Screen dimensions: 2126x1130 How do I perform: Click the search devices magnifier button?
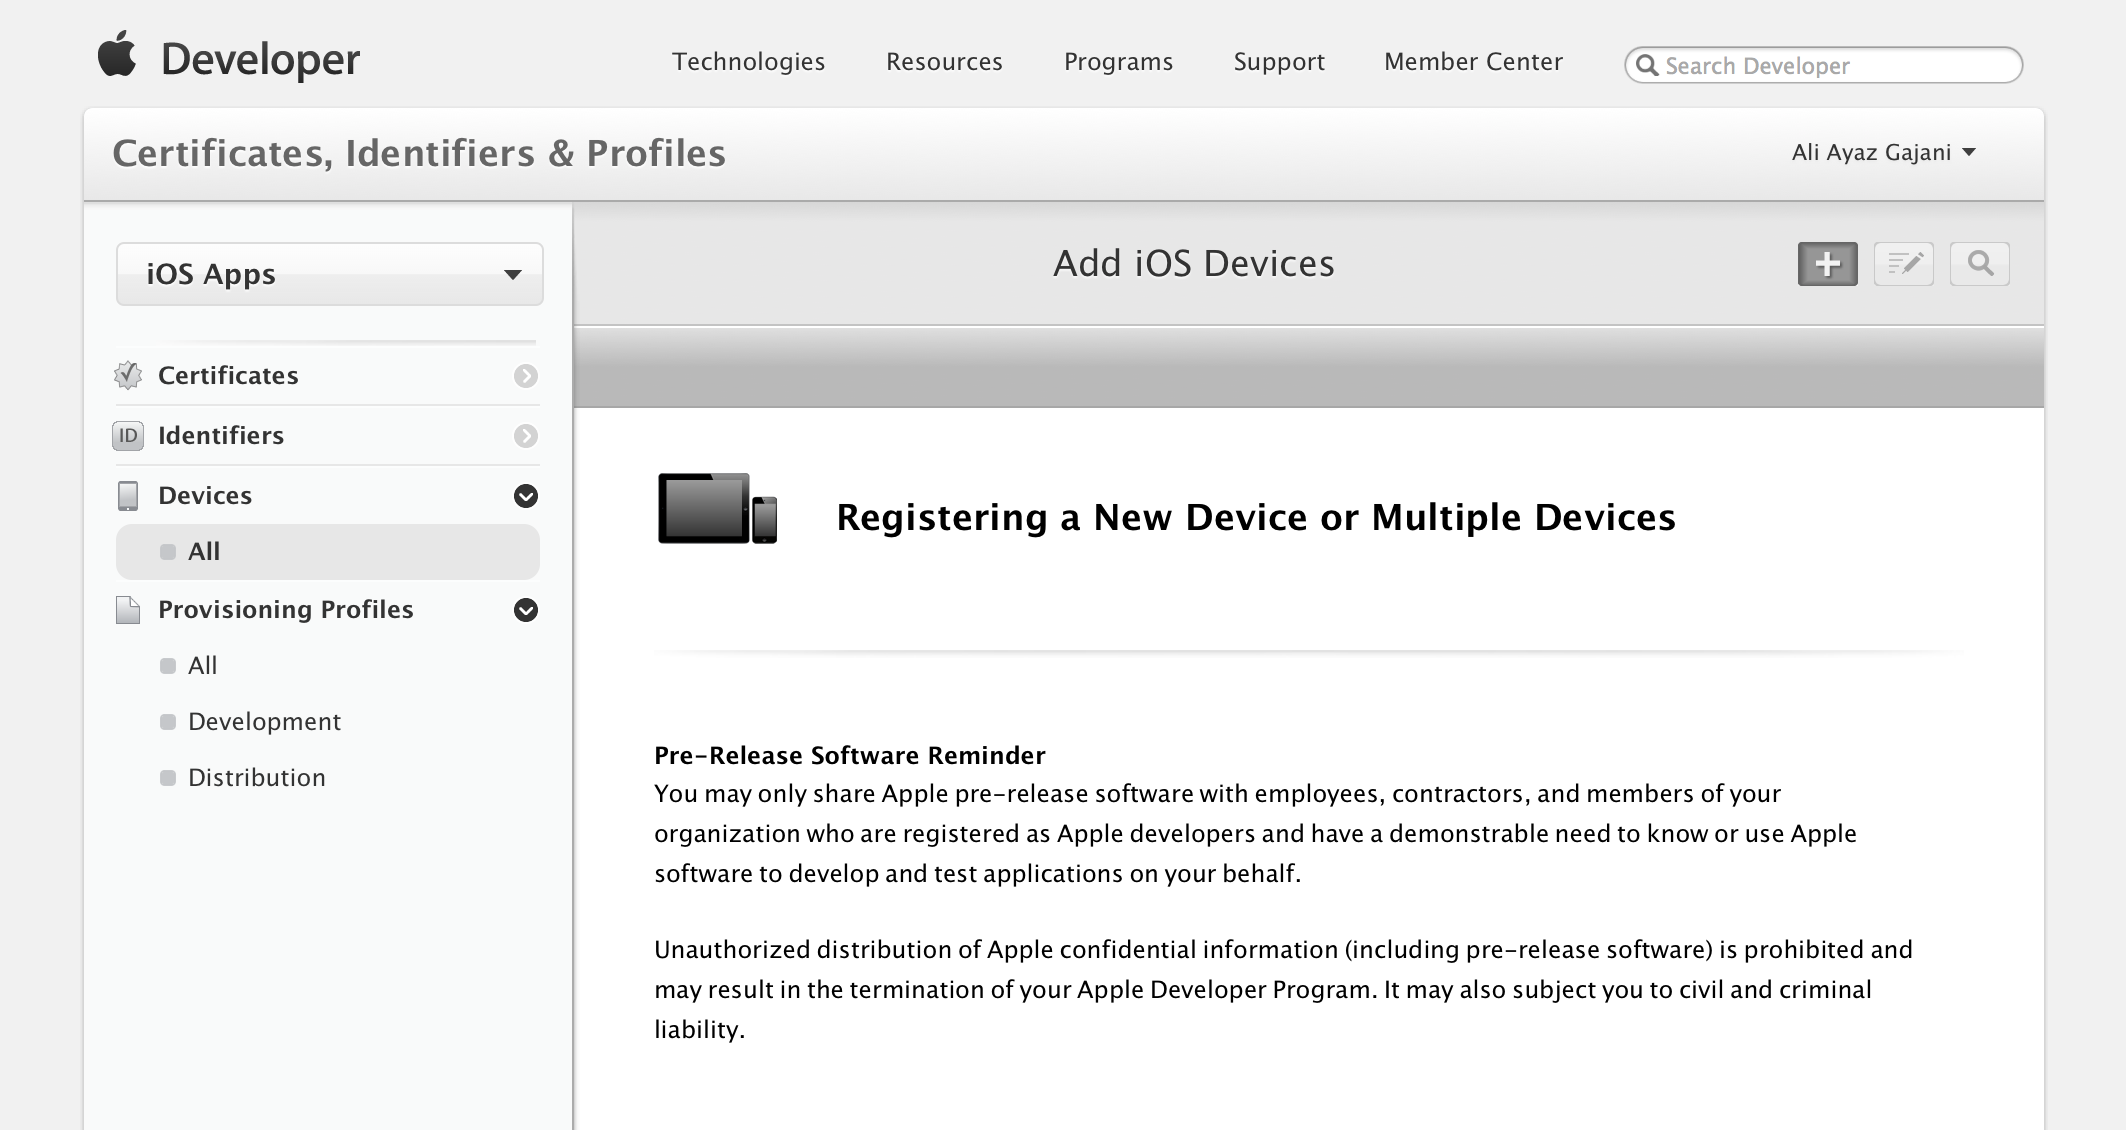(x=1979, y=264)
